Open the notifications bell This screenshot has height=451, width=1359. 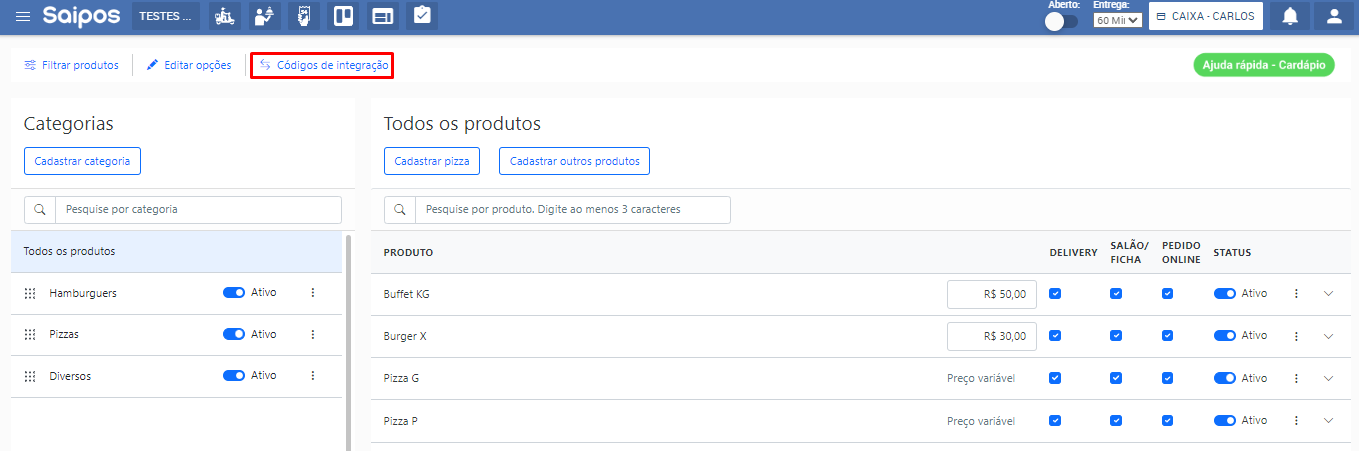[x=1290, y=16]
